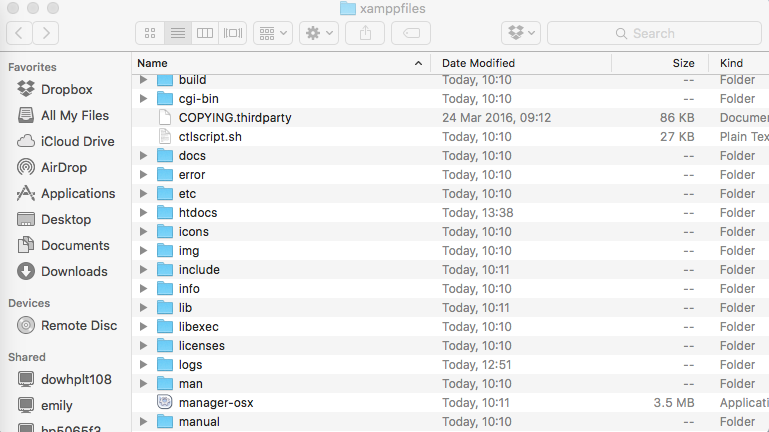
Task: Select the "libexec" row name
Action: (199, 327)
